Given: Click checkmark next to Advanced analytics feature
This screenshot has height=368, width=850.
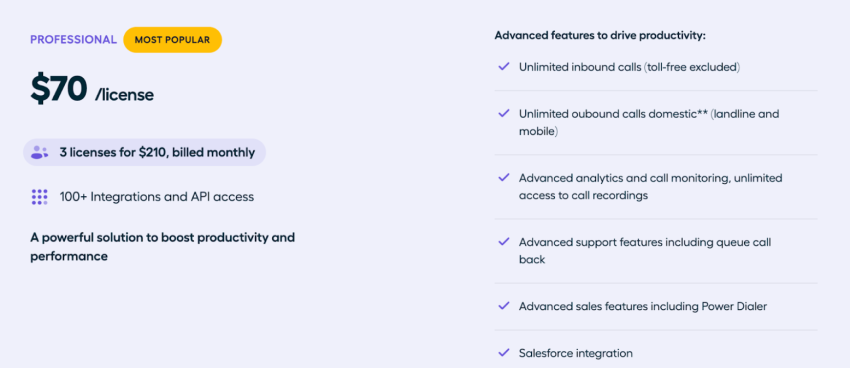Looking at the screenshot, I should click(504, 178).
